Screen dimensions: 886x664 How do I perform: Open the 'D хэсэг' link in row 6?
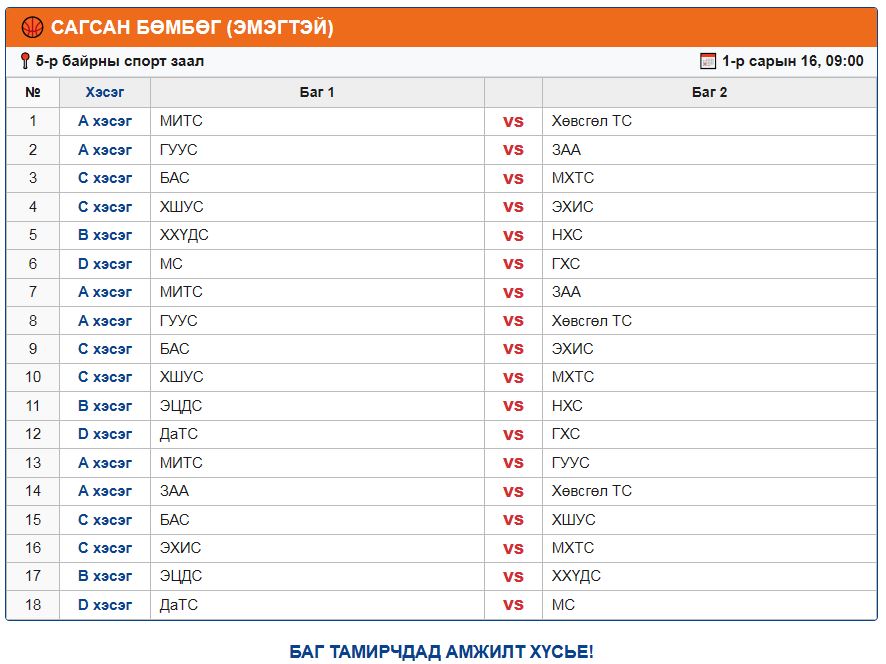[105, 264]
